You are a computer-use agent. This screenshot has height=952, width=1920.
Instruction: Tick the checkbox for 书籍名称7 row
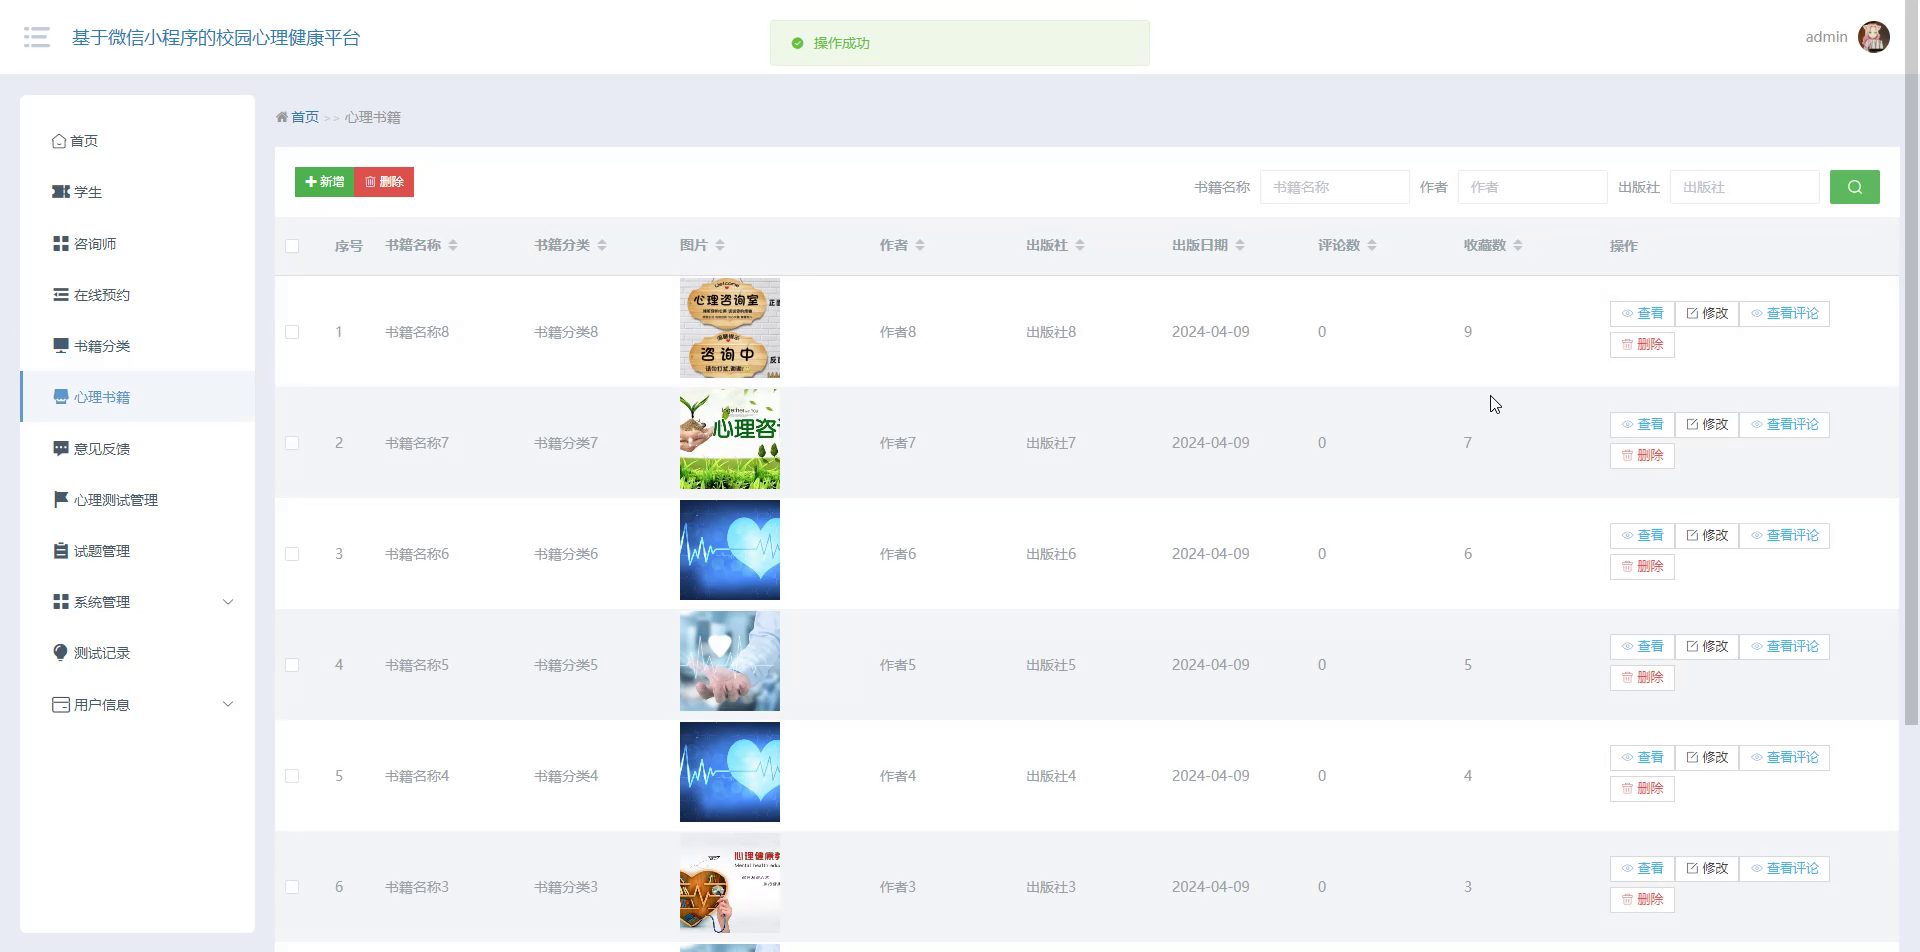(292, 443)
